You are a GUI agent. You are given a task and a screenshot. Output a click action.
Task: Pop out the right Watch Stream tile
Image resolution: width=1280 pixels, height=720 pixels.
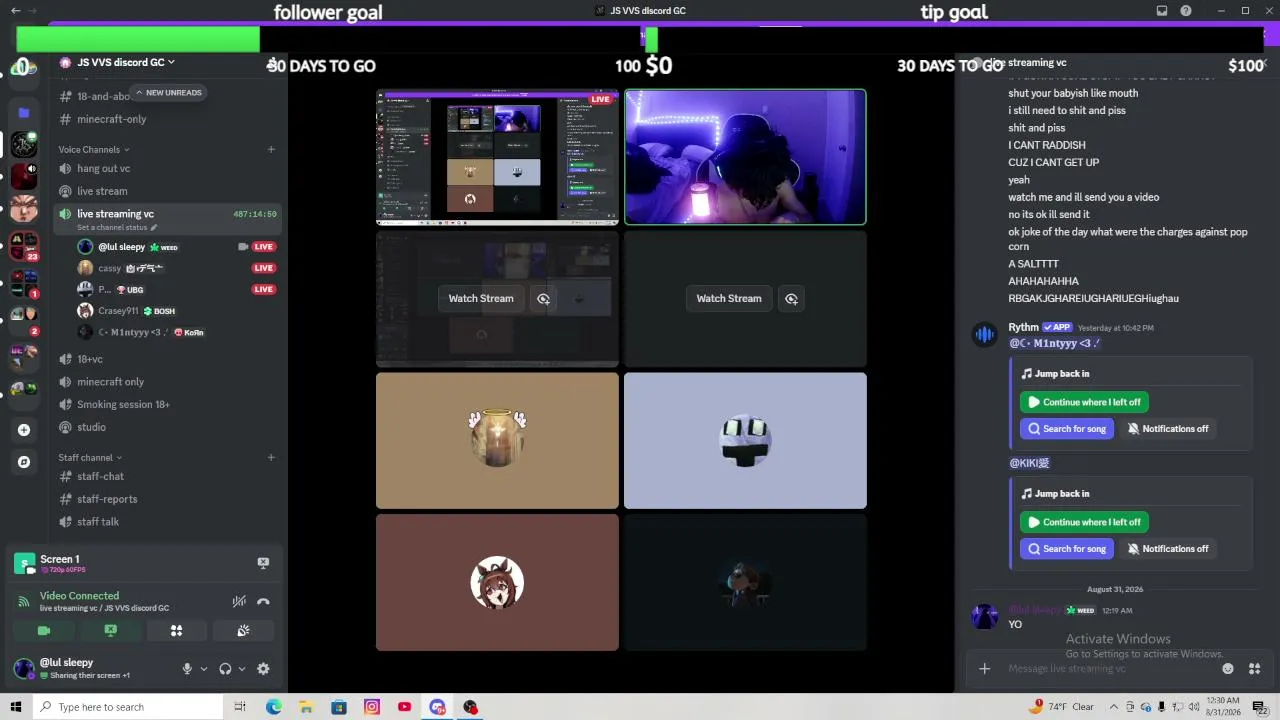[791, 298]
